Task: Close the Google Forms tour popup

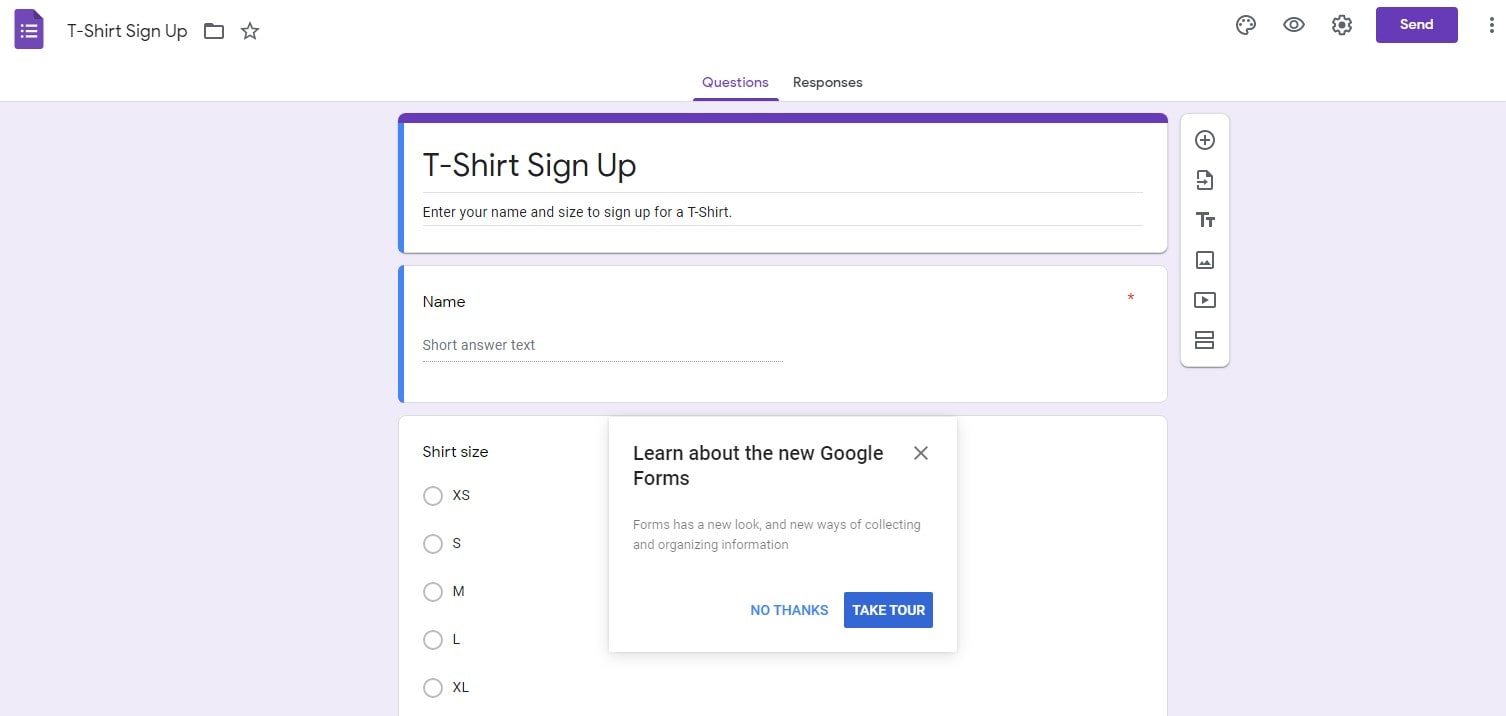Action: pyautogui.click(x=921, y=453)
